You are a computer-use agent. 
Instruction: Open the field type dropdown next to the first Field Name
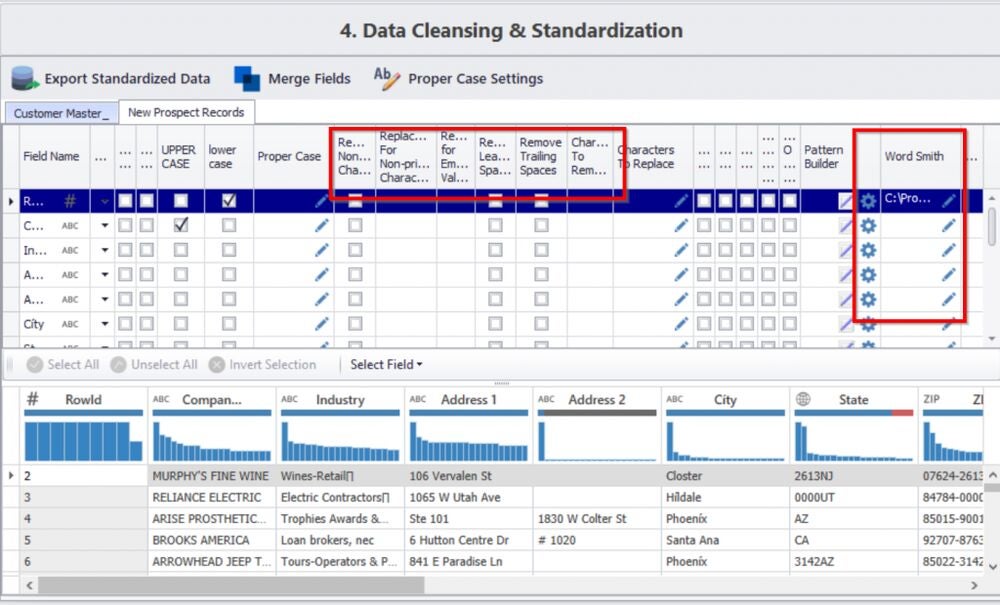104,200
